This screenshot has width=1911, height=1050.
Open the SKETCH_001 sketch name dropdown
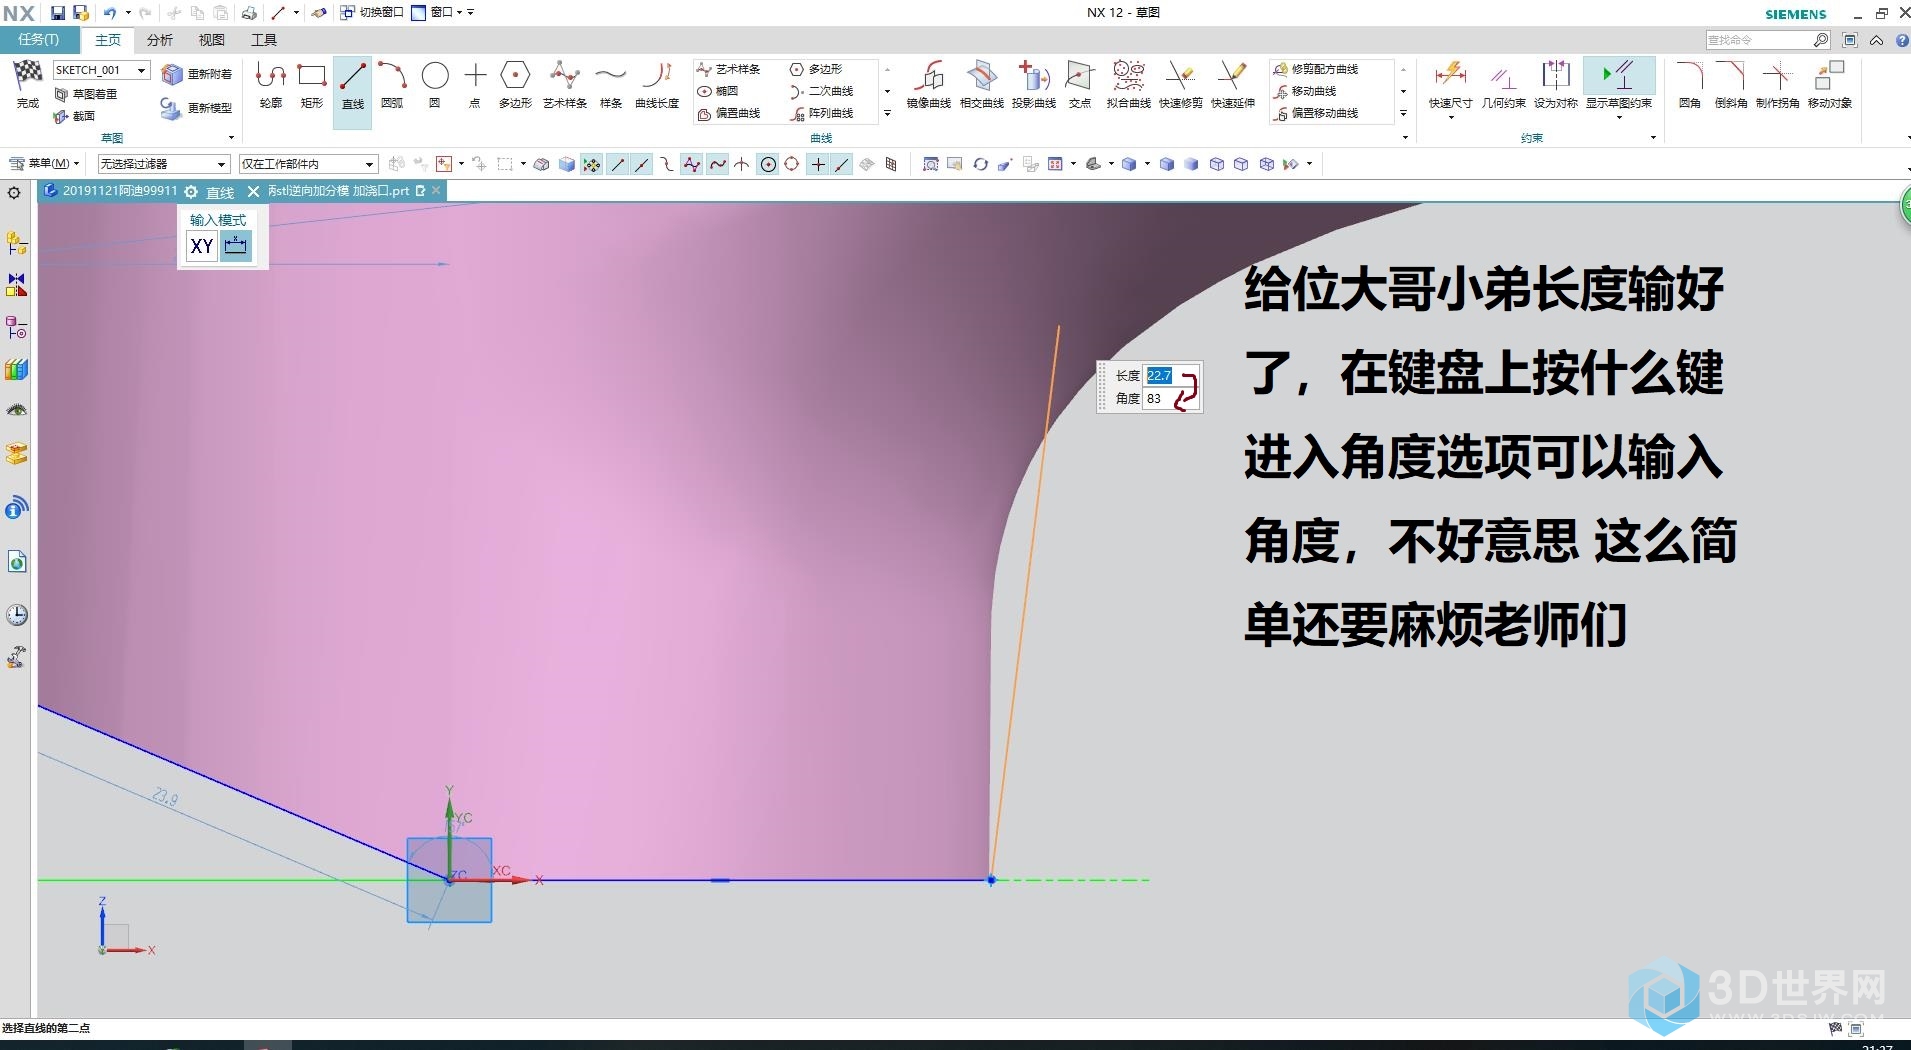point(142,70)
